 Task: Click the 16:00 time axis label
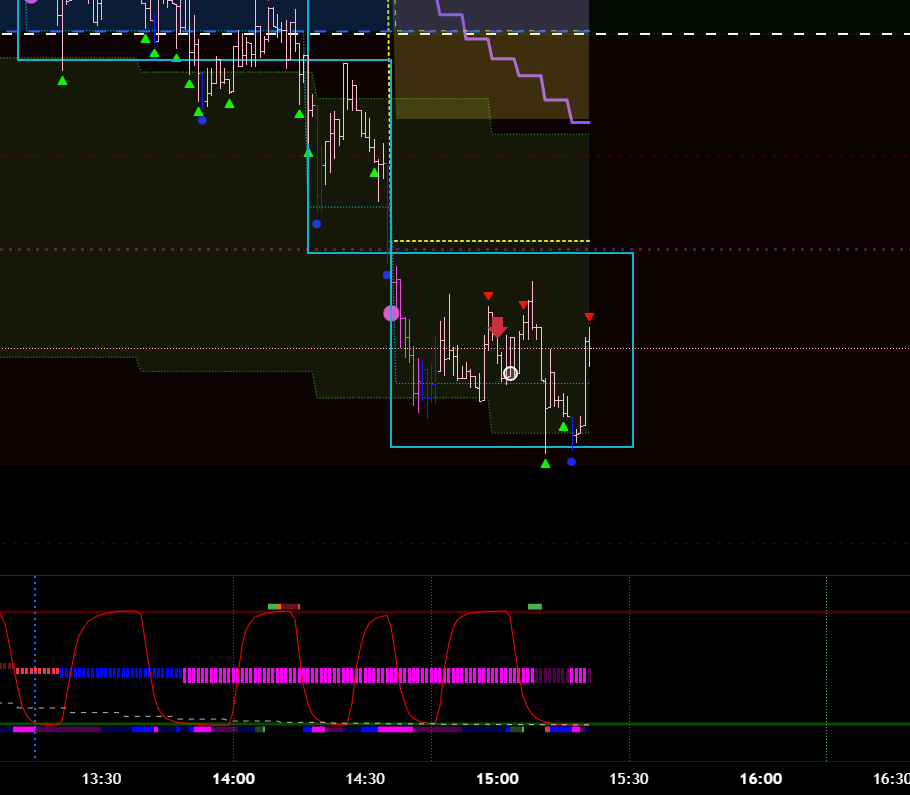(x=760, y=779)
